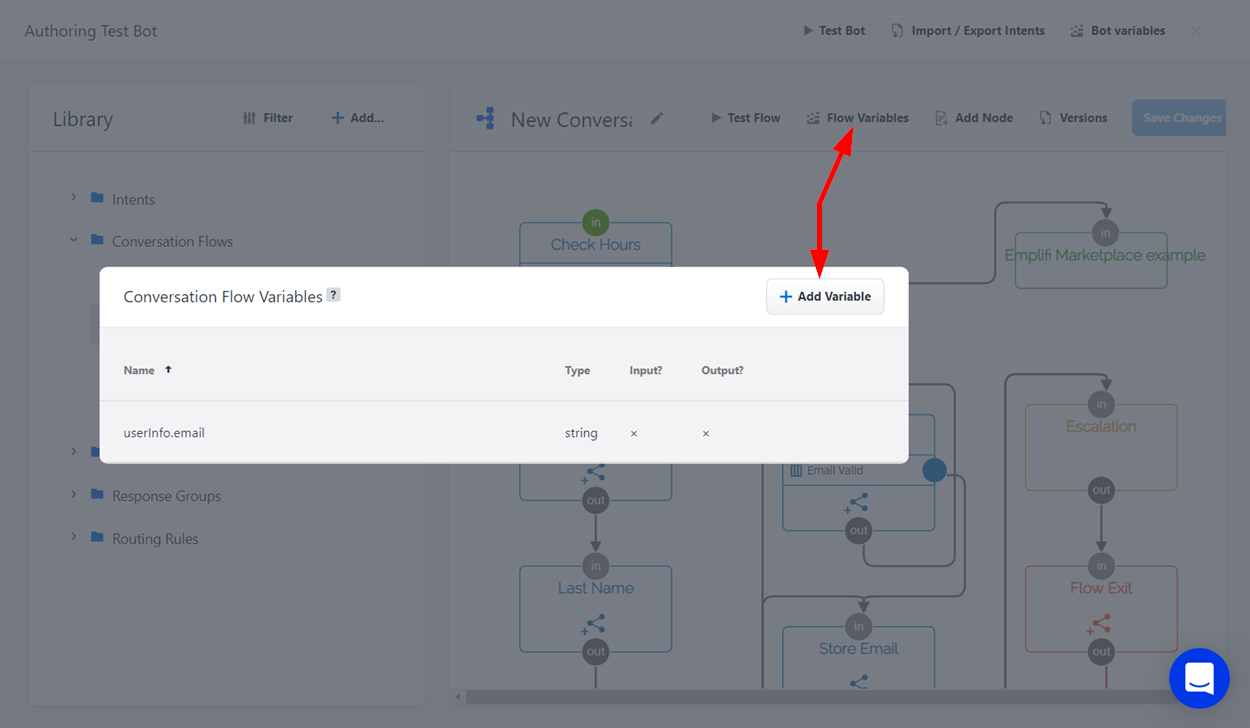Open the chat support bubble icon
1250x728 pixels.
pyautogui.click(x=1199, y=678)
